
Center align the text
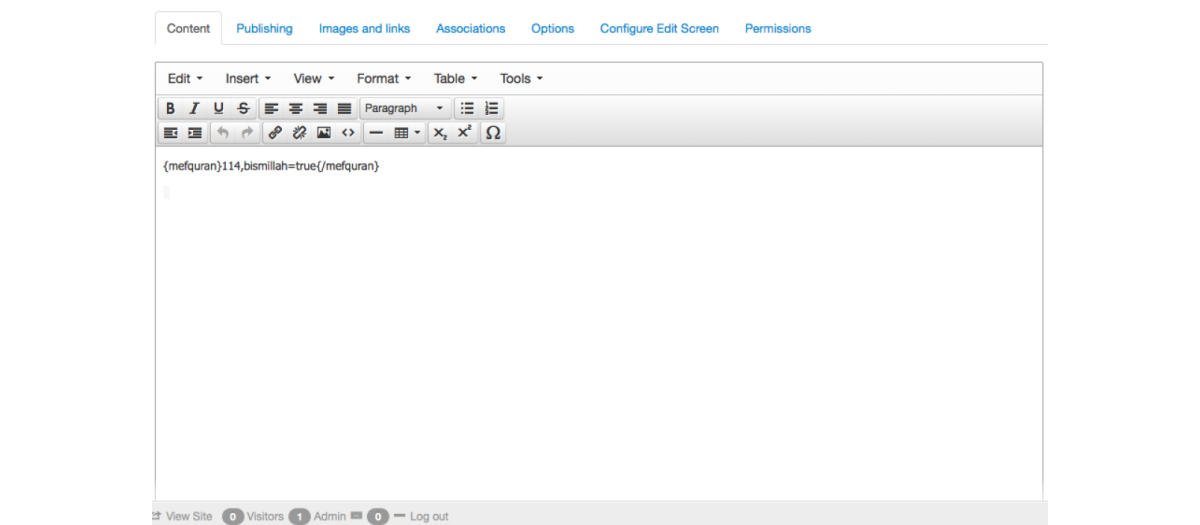tap(295, 108)
